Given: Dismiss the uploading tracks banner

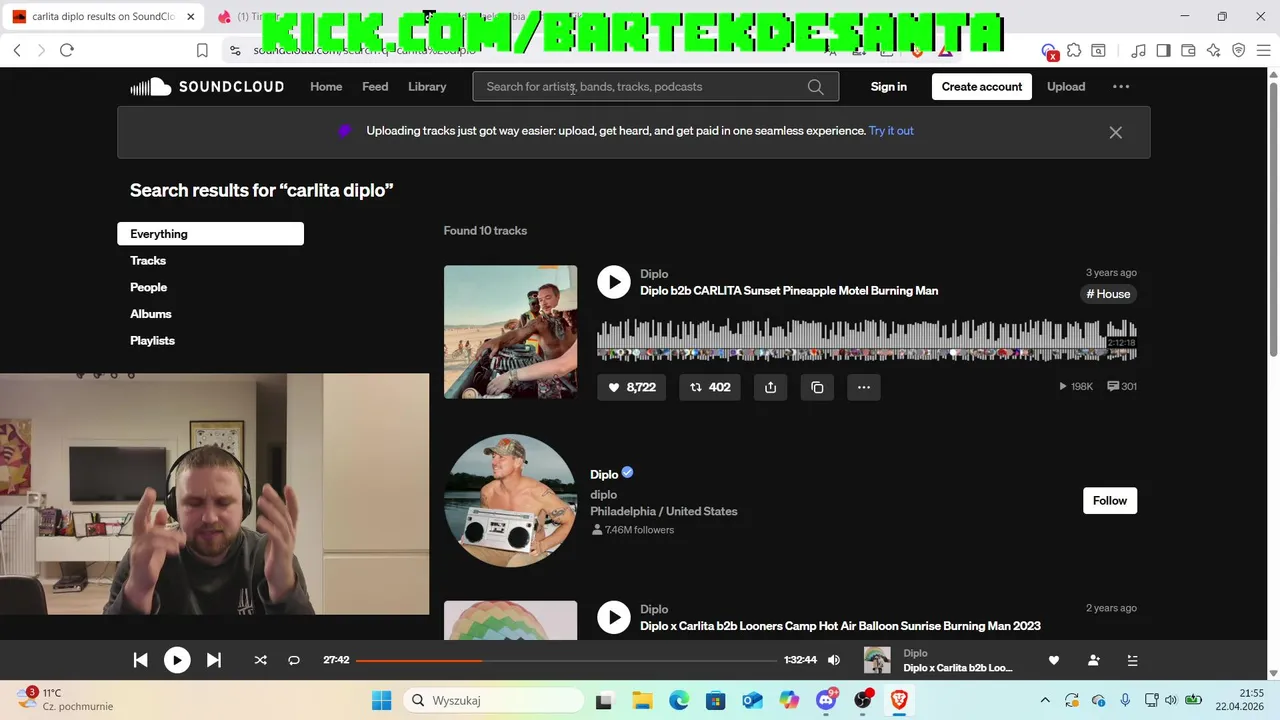Looking at the screenshot, I should (1115, 132).
